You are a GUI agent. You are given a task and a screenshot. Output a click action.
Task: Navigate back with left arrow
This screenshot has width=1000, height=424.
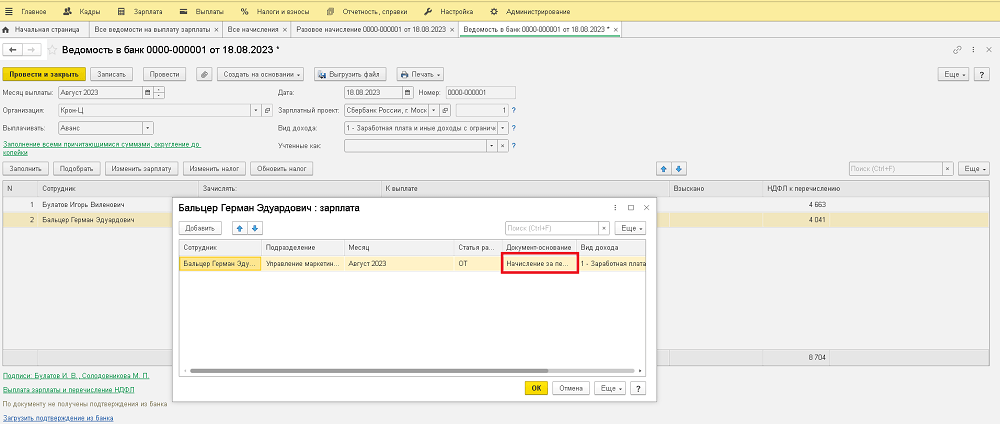click(x=12, y=49)
